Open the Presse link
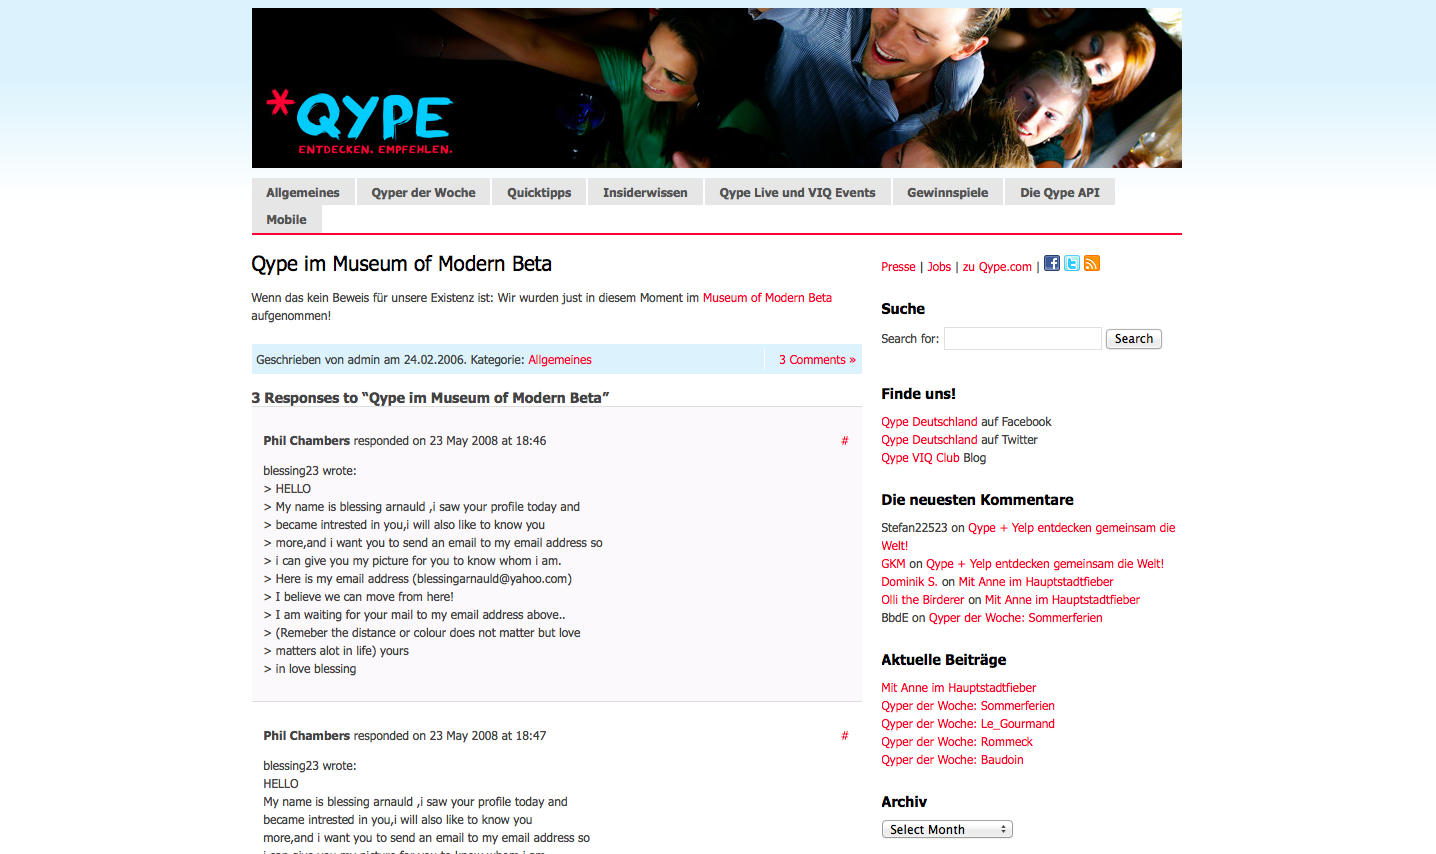 898,267
